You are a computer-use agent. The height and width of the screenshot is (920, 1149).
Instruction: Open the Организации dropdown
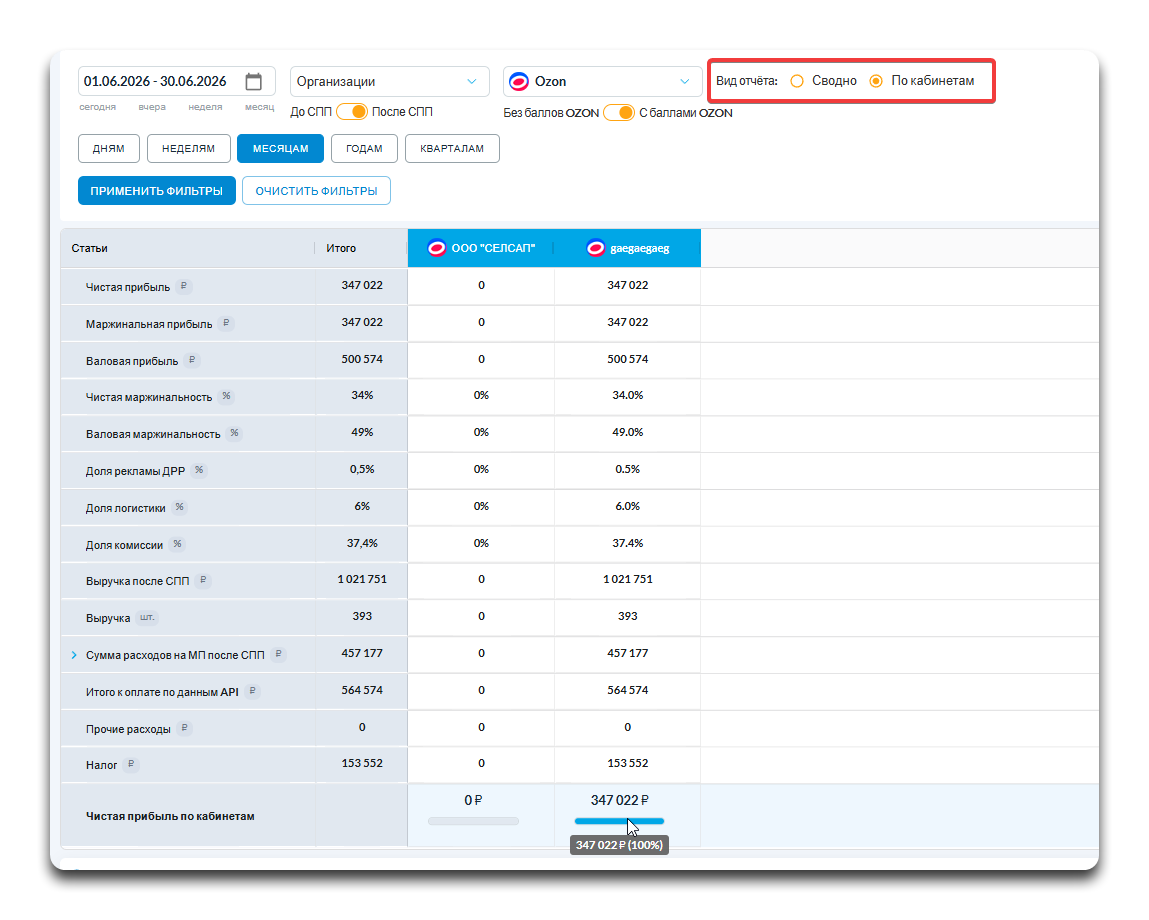pyautogui.click(x=390, y=81)
